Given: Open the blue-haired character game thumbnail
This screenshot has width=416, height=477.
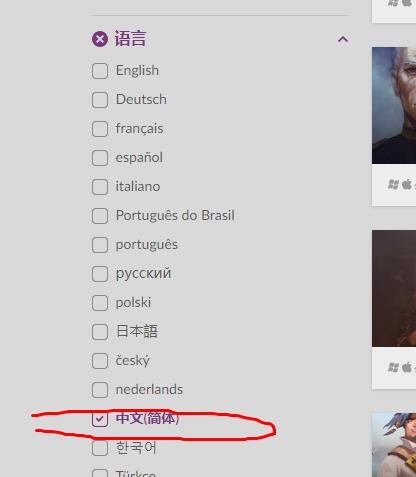Looking at the screenshot, I should point(394,445).
